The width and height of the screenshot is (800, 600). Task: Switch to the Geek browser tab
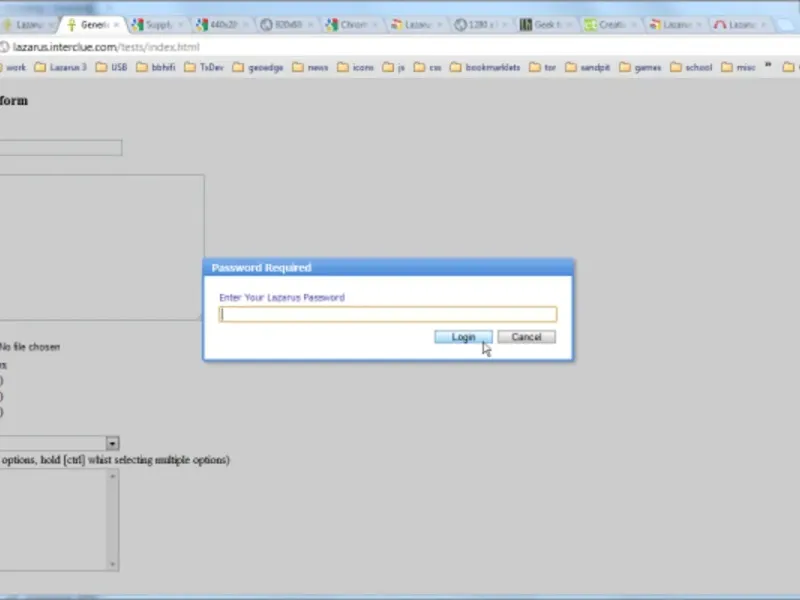click(x=546, y=24)
